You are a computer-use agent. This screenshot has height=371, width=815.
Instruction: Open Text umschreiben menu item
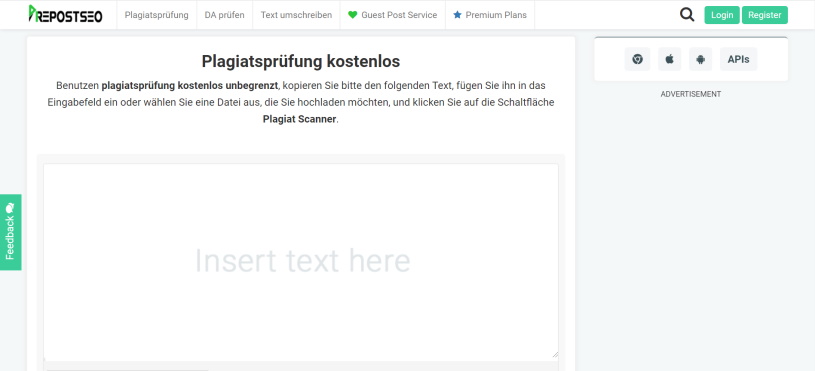[x=296, y=15]
